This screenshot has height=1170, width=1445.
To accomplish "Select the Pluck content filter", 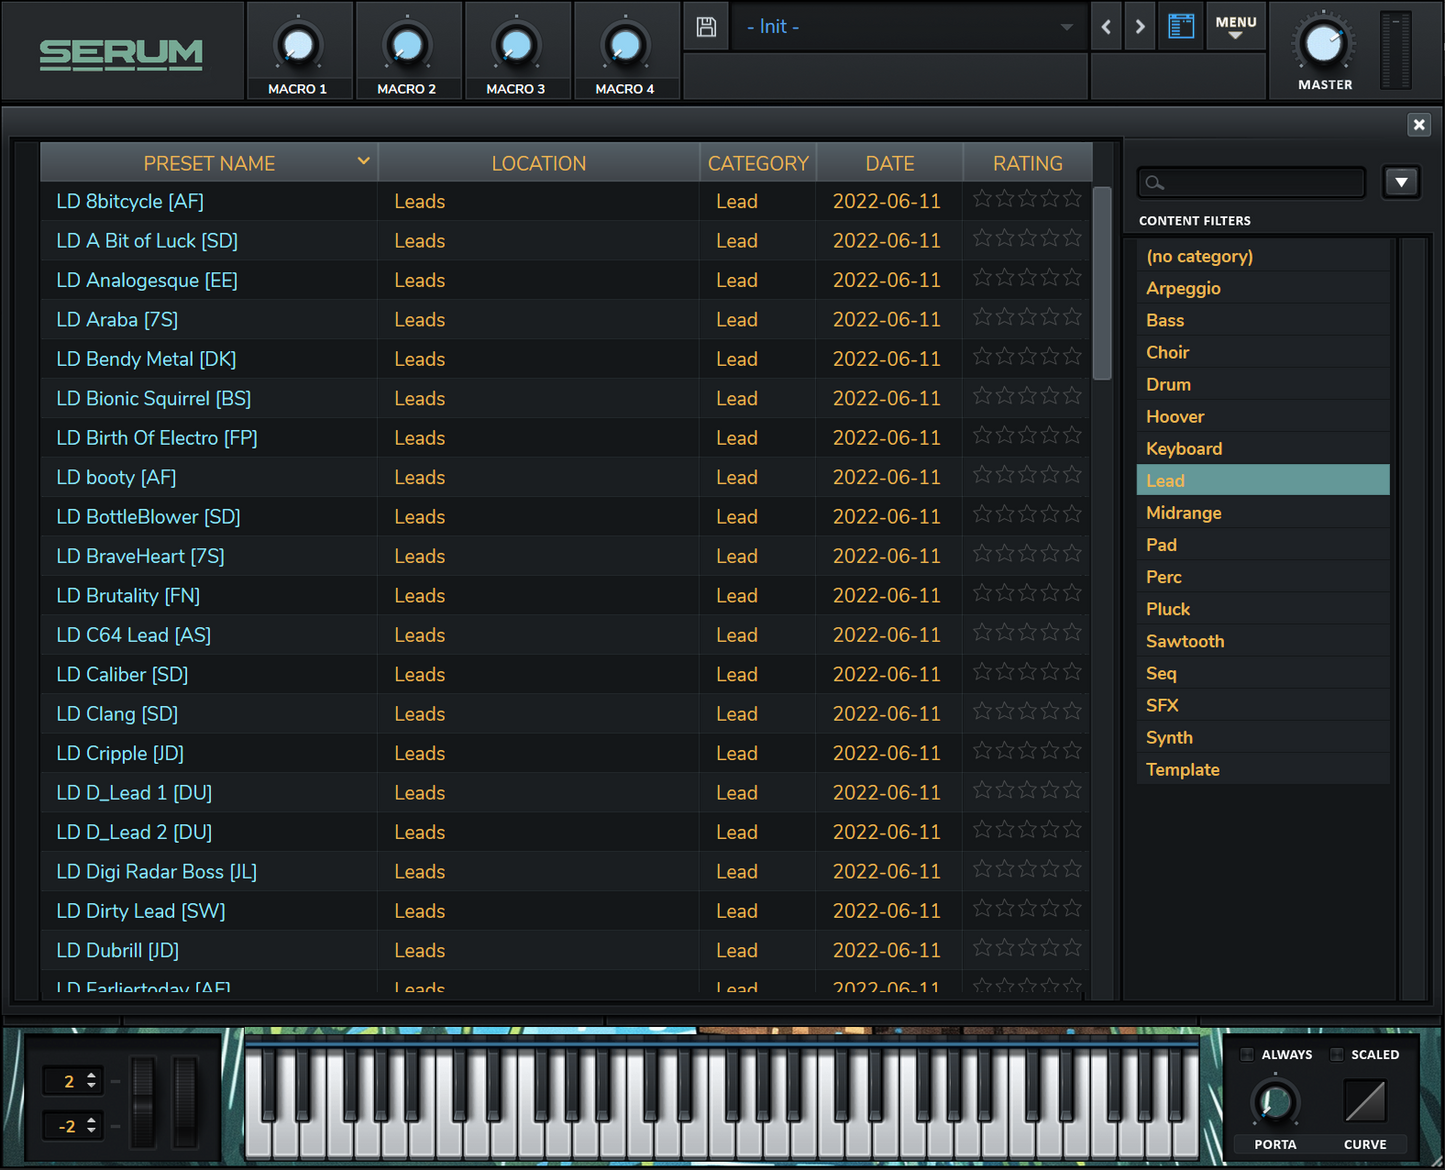I will [1263, 608].
